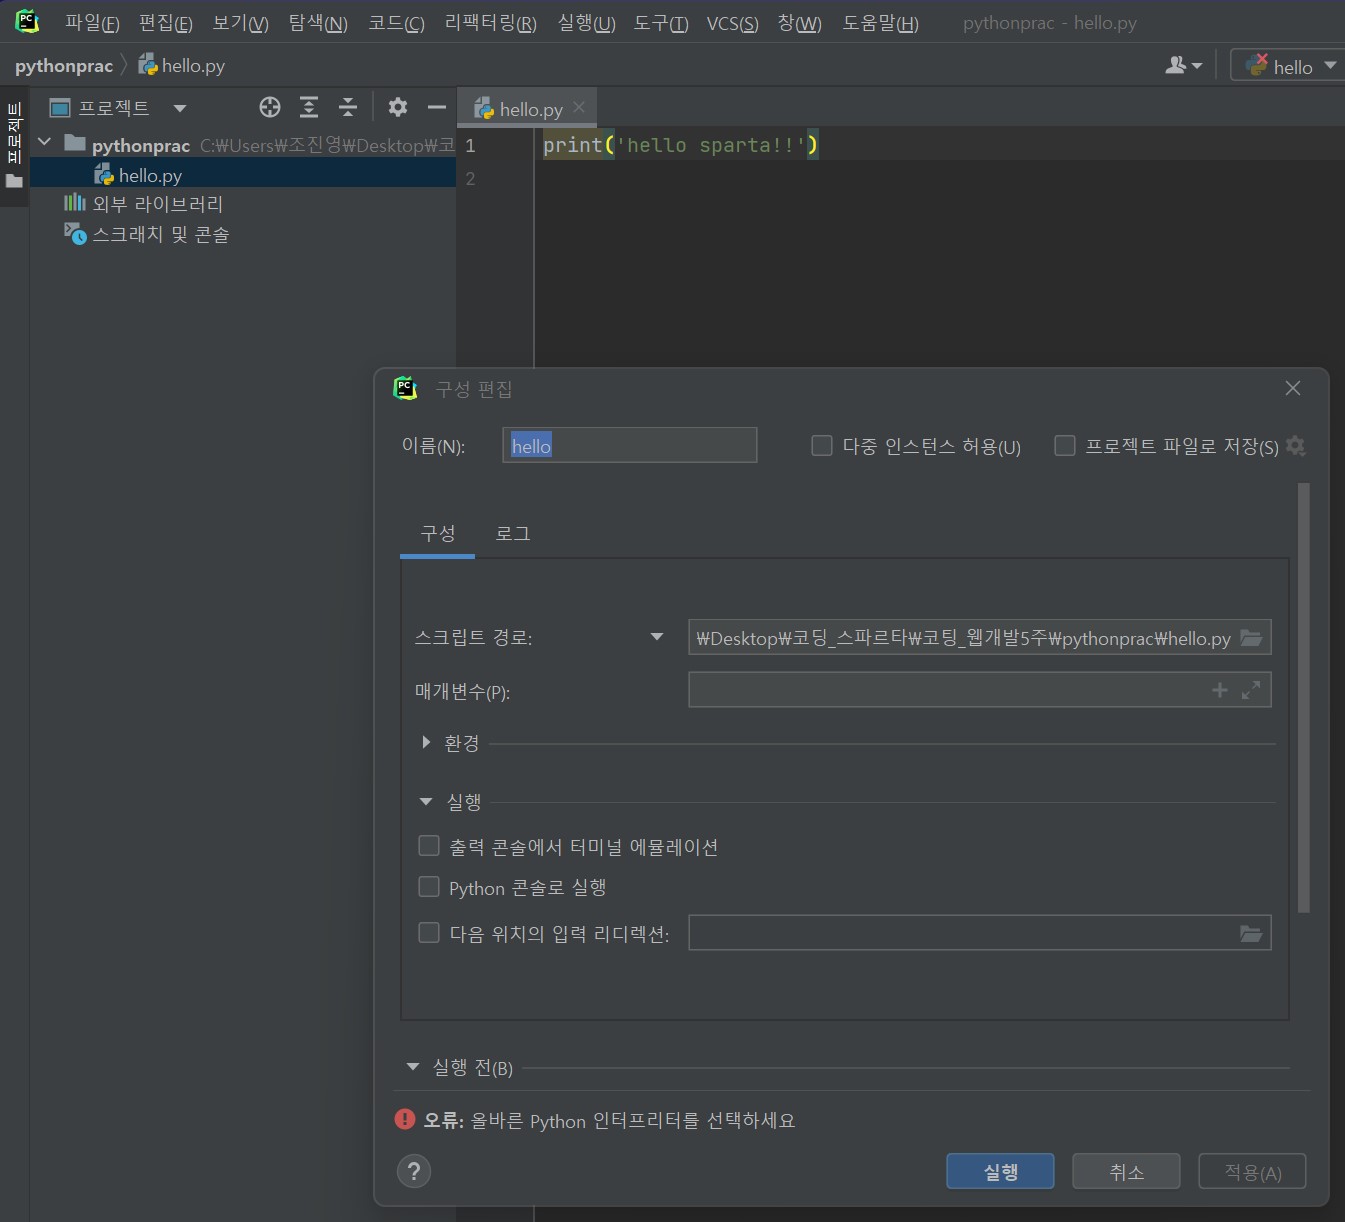Select Scratches and Consoles (스크래치 및 콘솔)
The image size is (1345, 1222).
click(161, 235)
